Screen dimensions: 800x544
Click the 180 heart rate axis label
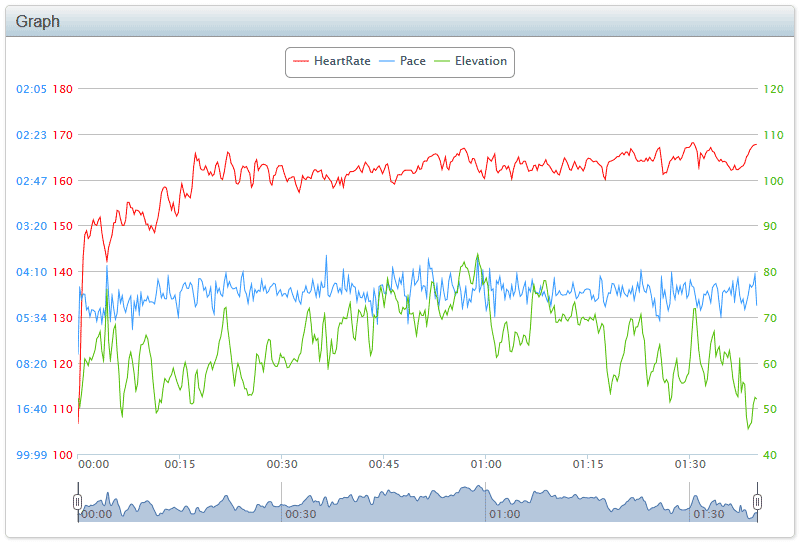click(63, 89)
